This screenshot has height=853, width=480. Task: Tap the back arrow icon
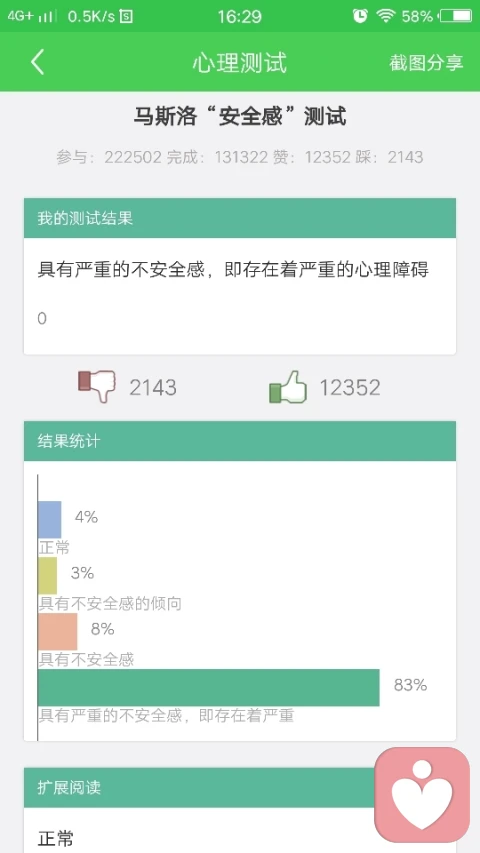click(x=38, y=62)
